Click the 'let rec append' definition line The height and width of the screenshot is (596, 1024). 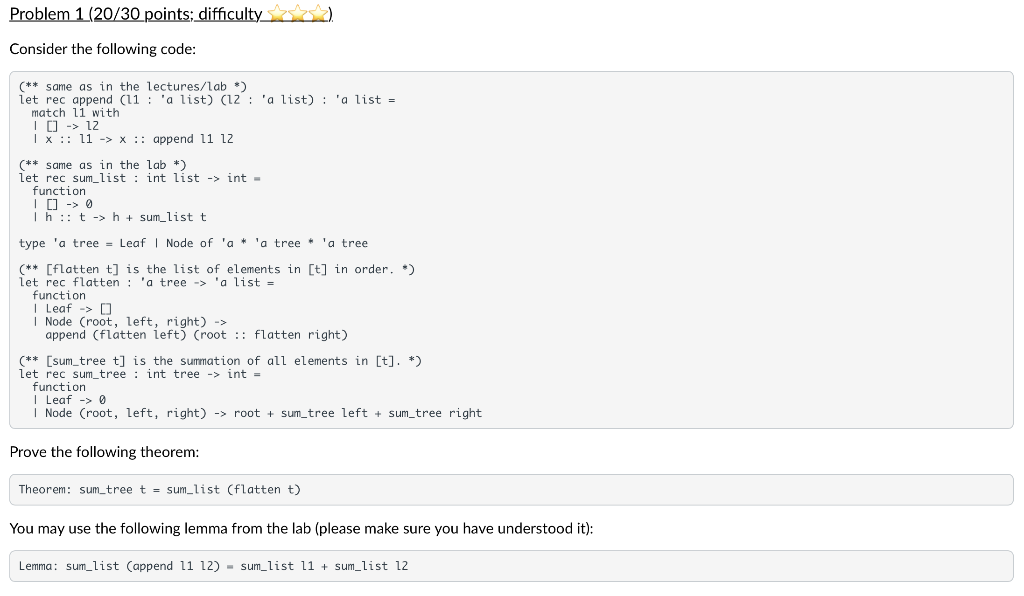tap(207, 100)
